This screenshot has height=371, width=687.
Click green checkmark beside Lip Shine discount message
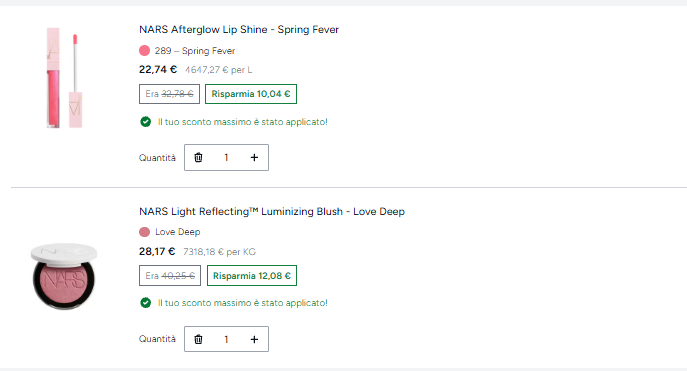click(145, 122)
